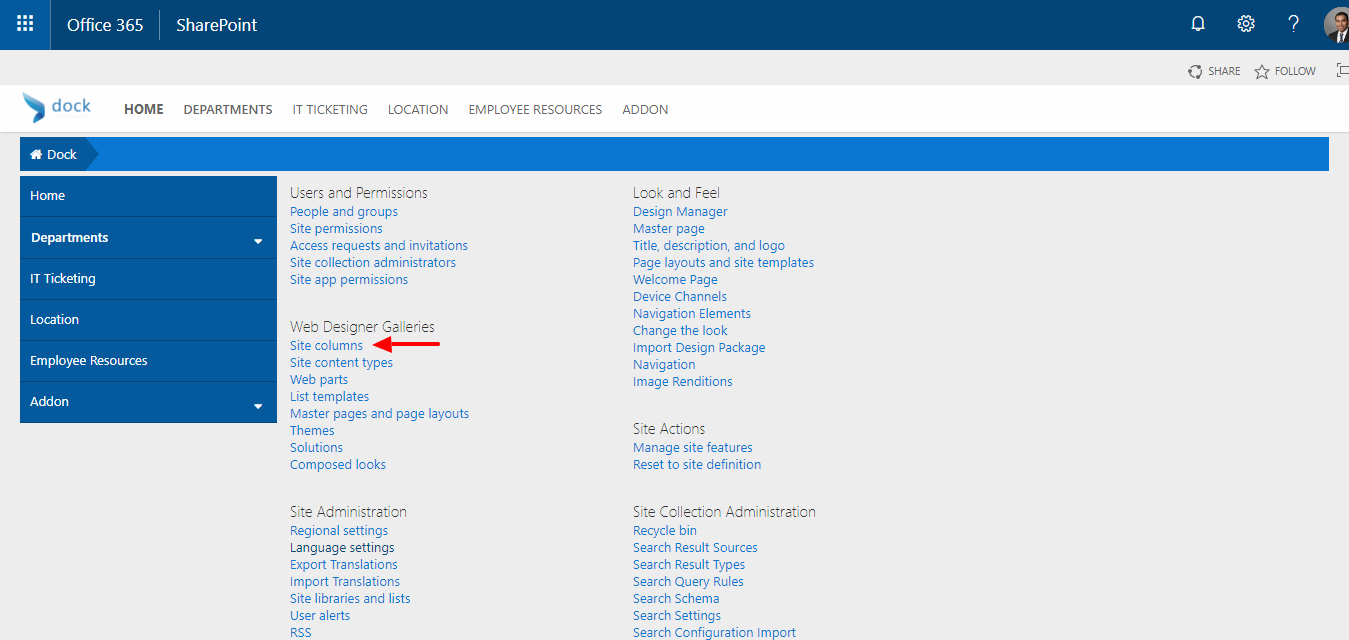Open People and groups settings
The width and height of the screenshot is (1349, 640).
(x=343, y=211)
